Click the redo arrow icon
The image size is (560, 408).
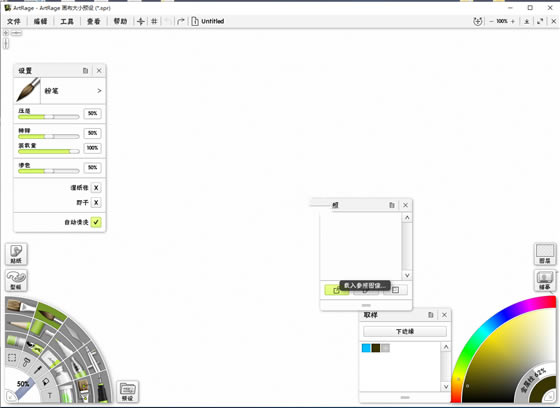coord(181,21)
